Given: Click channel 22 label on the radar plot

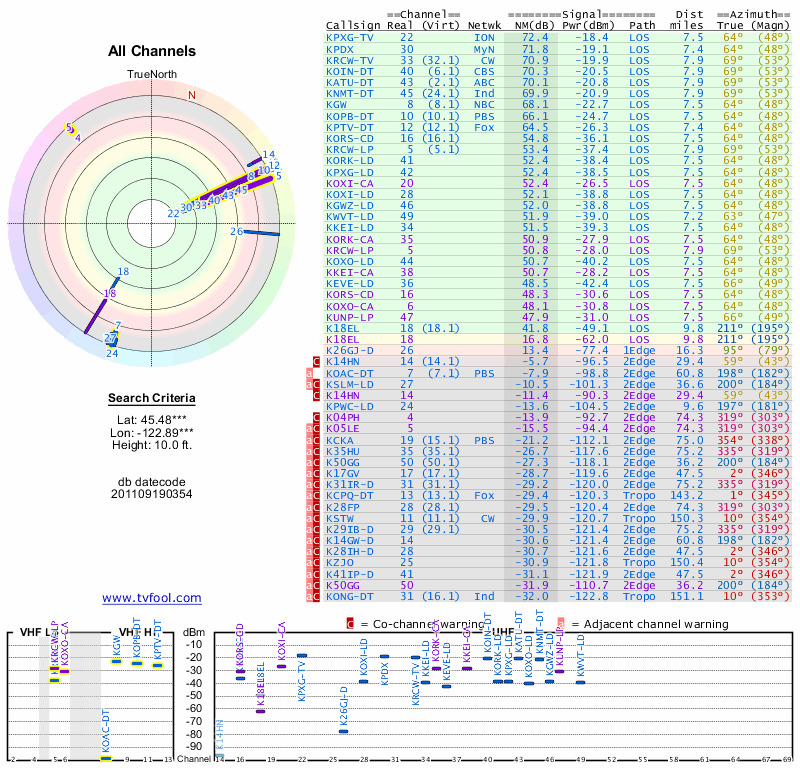Looking at the screenshot, I should (173, 213).
